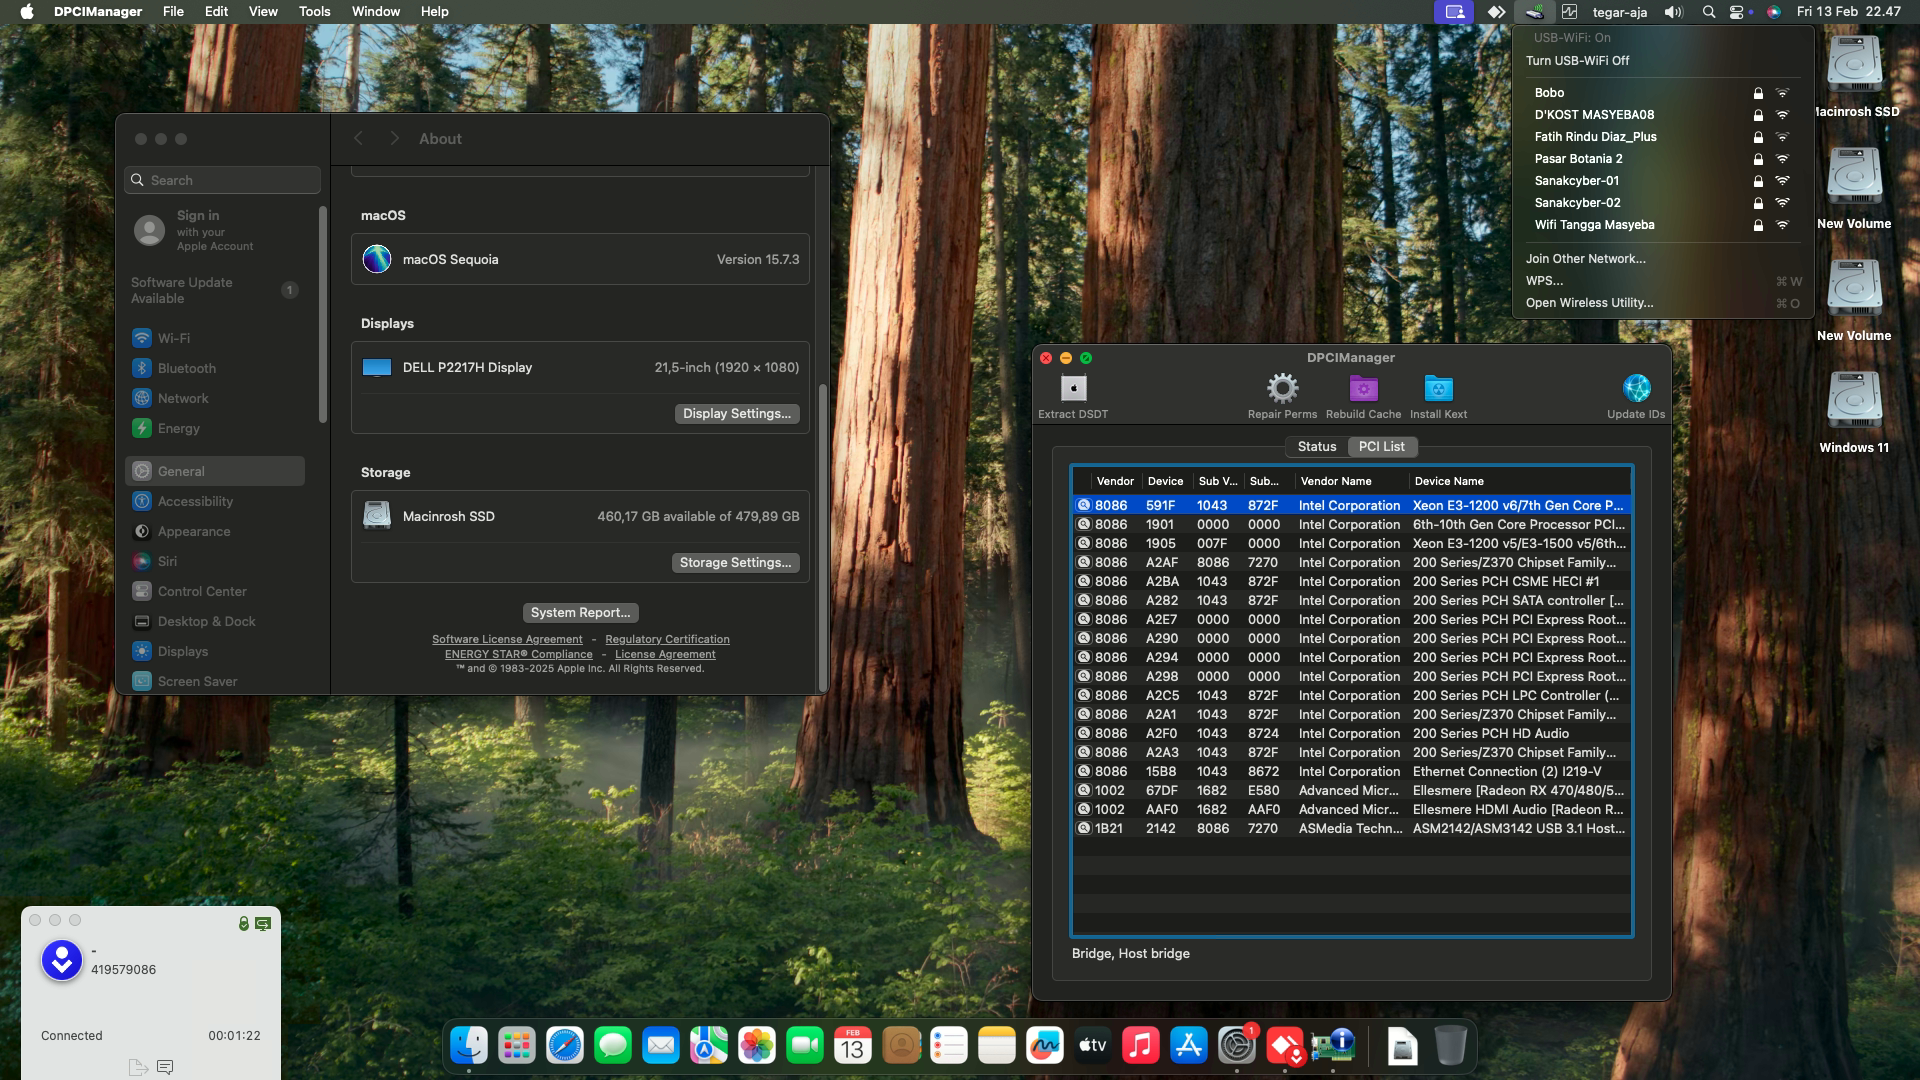Viewport: 1920px width, 1080px height.
Task: Select the 200 Series PCH HD Audio row
Action: 1352,734
